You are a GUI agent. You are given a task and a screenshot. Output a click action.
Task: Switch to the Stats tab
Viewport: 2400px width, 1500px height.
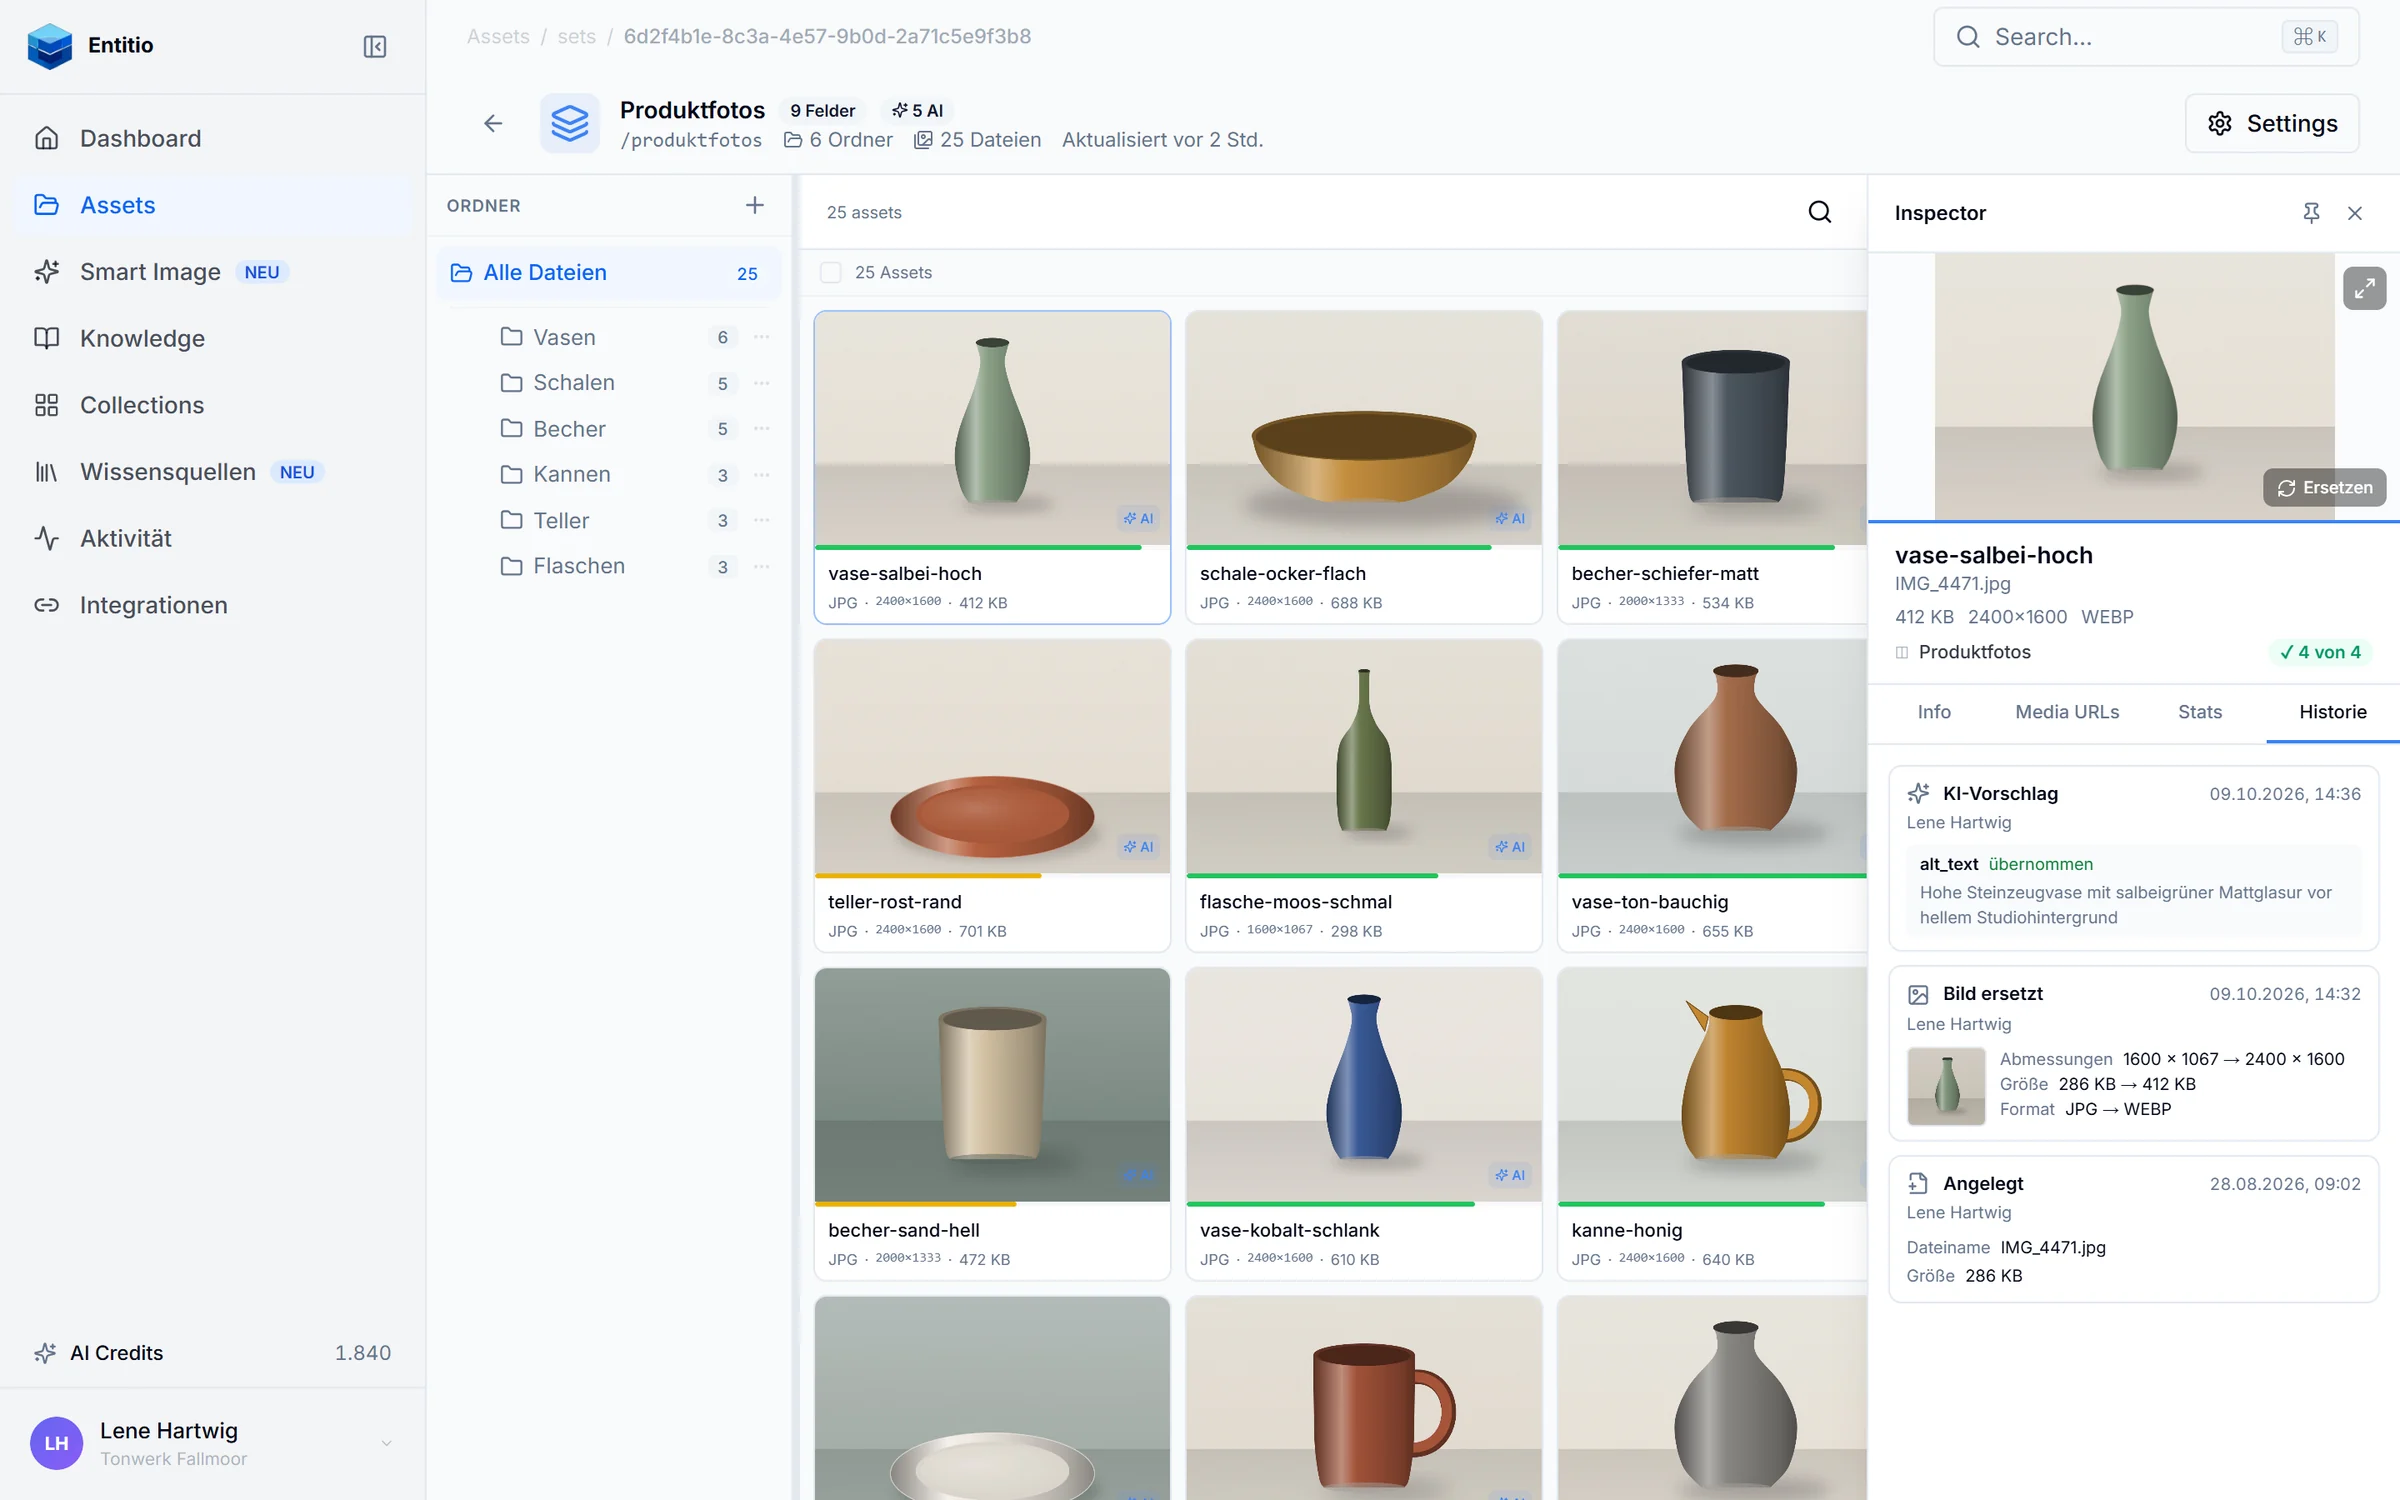[2200, 712]
